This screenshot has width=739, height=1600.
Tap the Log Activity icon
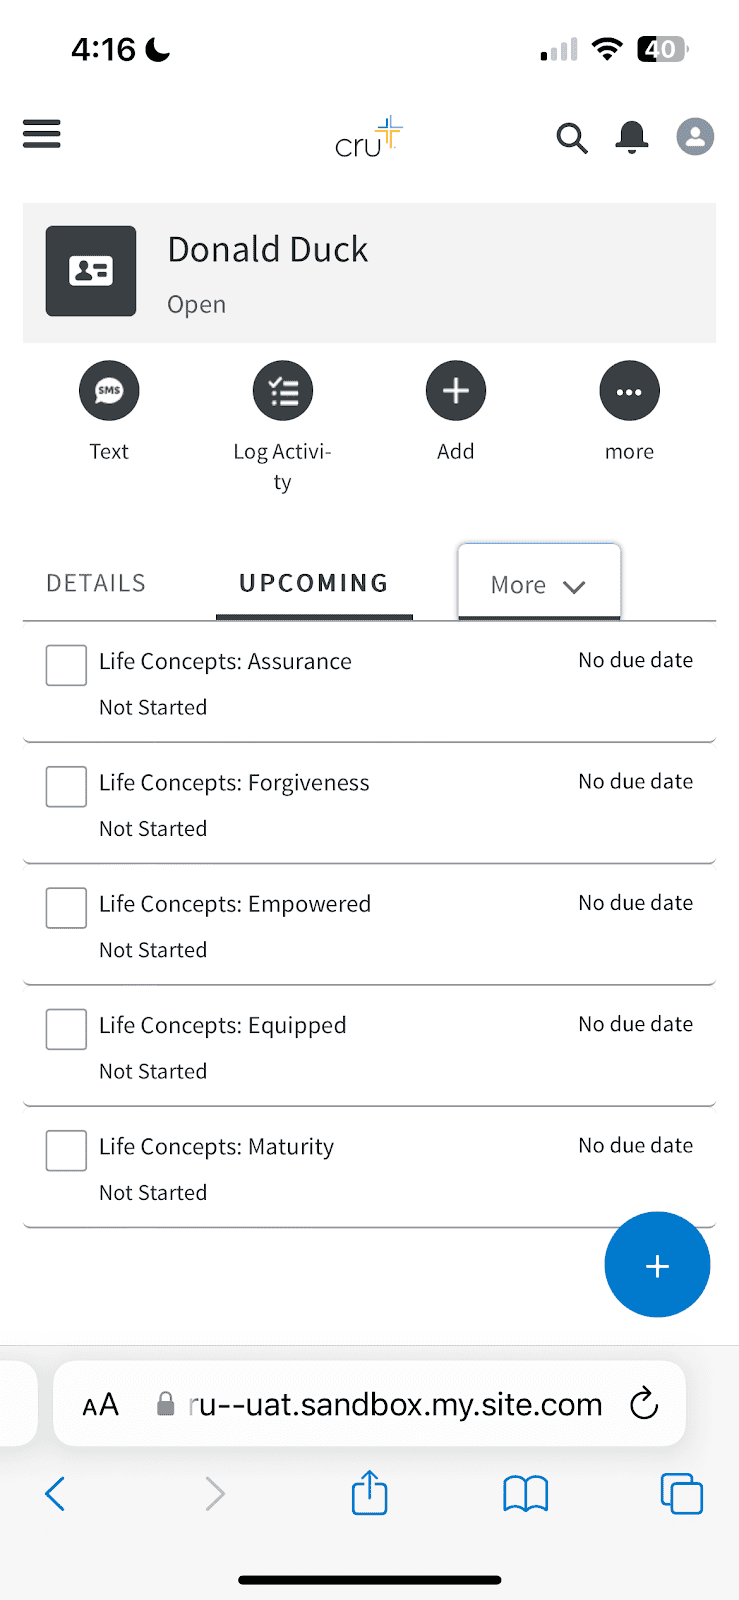pos(283,391)
